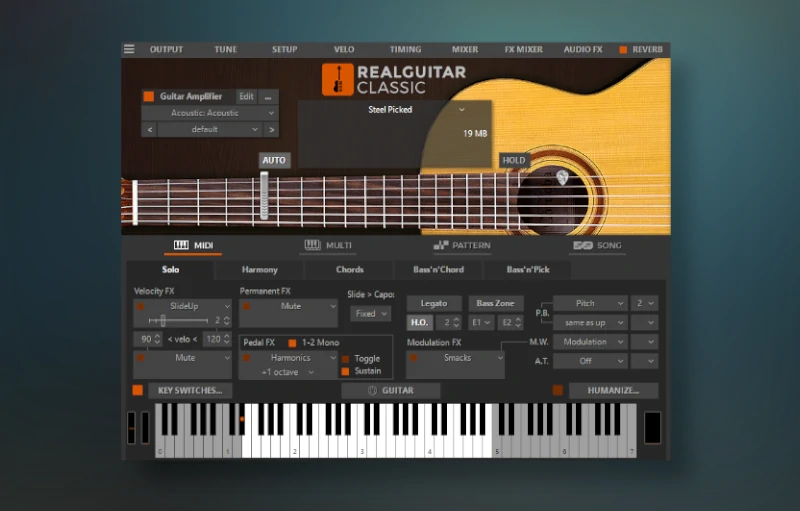This screenshot has height=511, width=800.
Task: Click the HOLD button
Action: [514, 160]
